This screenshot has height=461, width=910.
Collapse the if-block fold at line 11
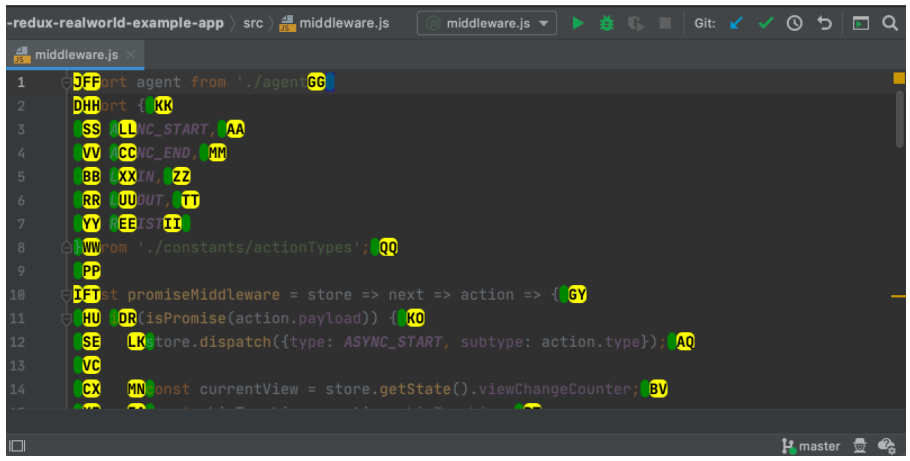[x=67, y=318]
